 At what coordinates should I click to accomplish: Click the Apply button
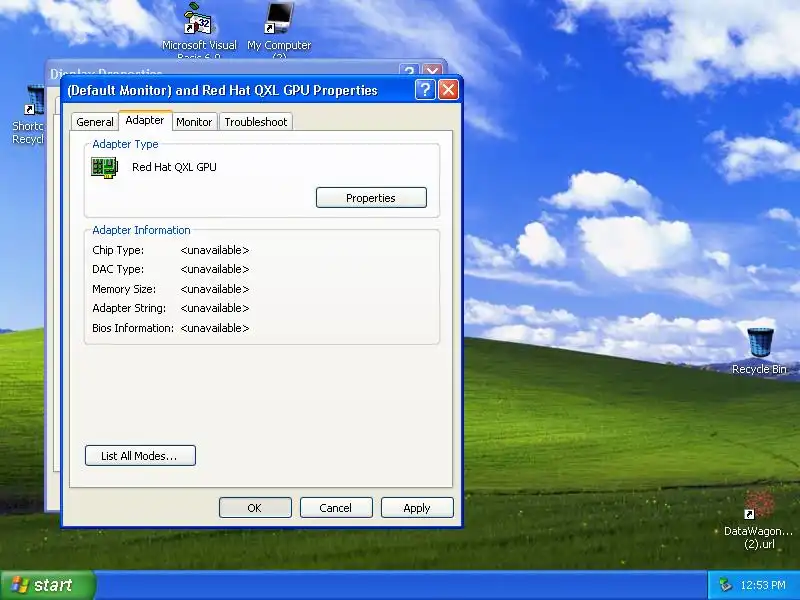coord(417,508)
